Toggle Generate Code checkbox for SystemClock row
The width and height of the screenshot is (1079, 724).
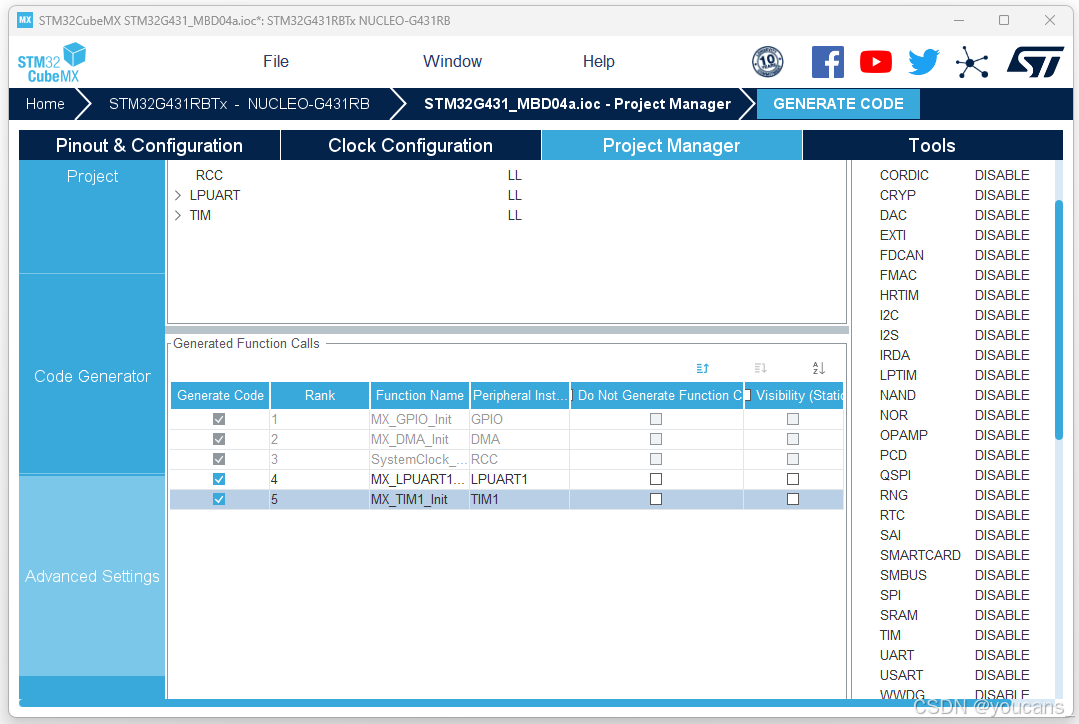point(219,459)
